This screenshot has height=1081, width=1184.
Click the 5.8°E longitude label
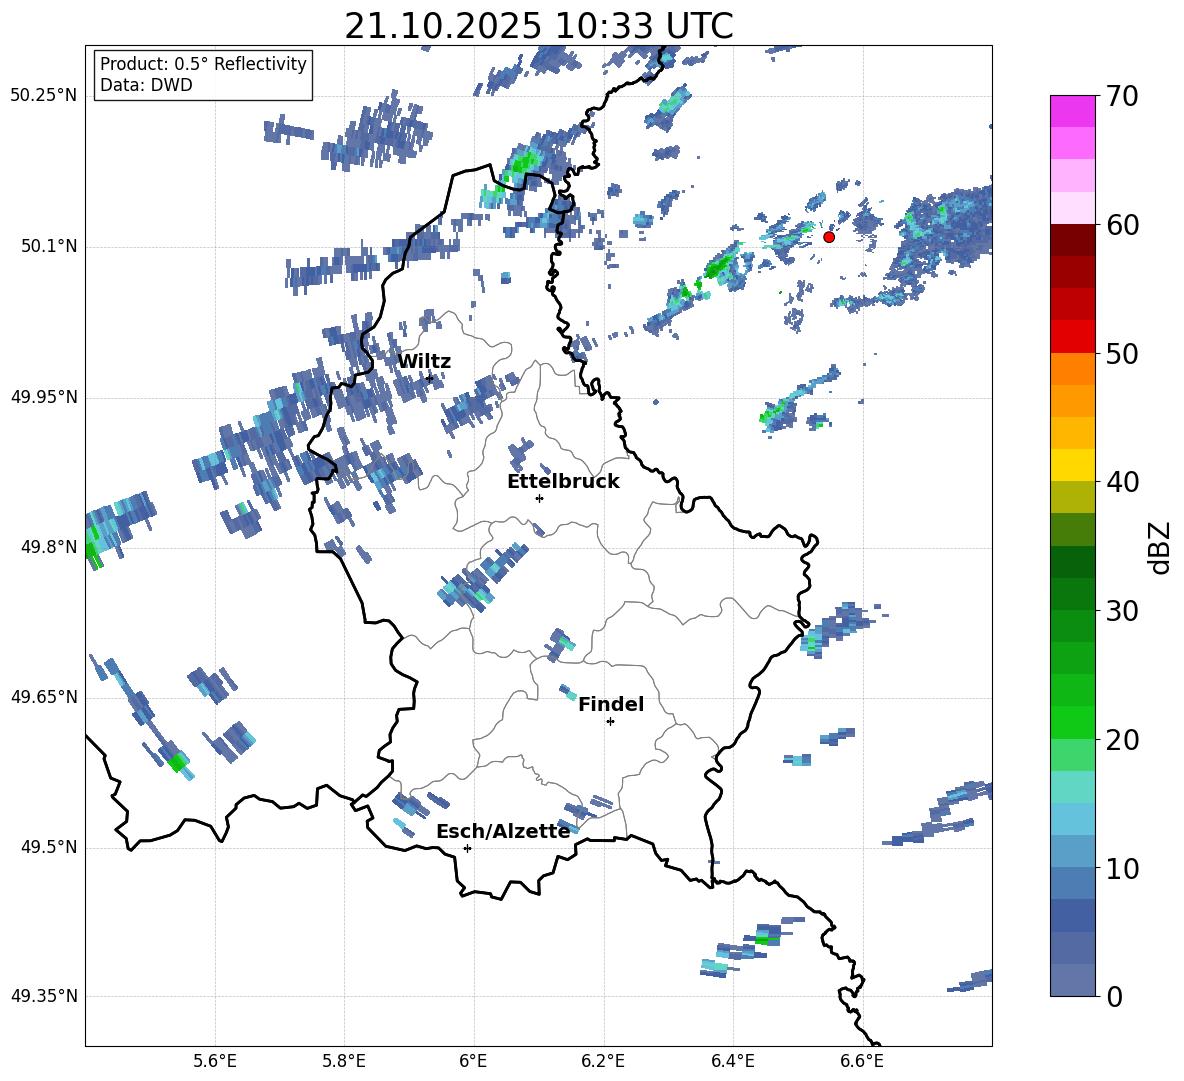pyautogui.click(x=344, y=1061)
